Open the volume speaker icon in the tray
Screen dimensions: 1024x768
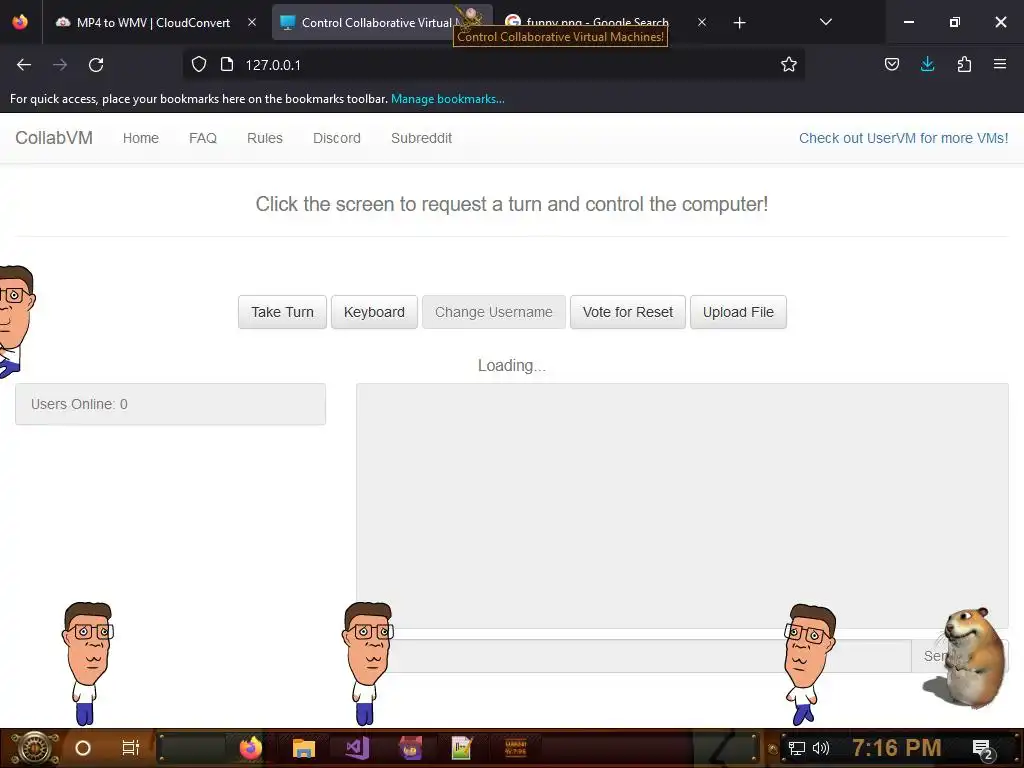coord(820,748)
